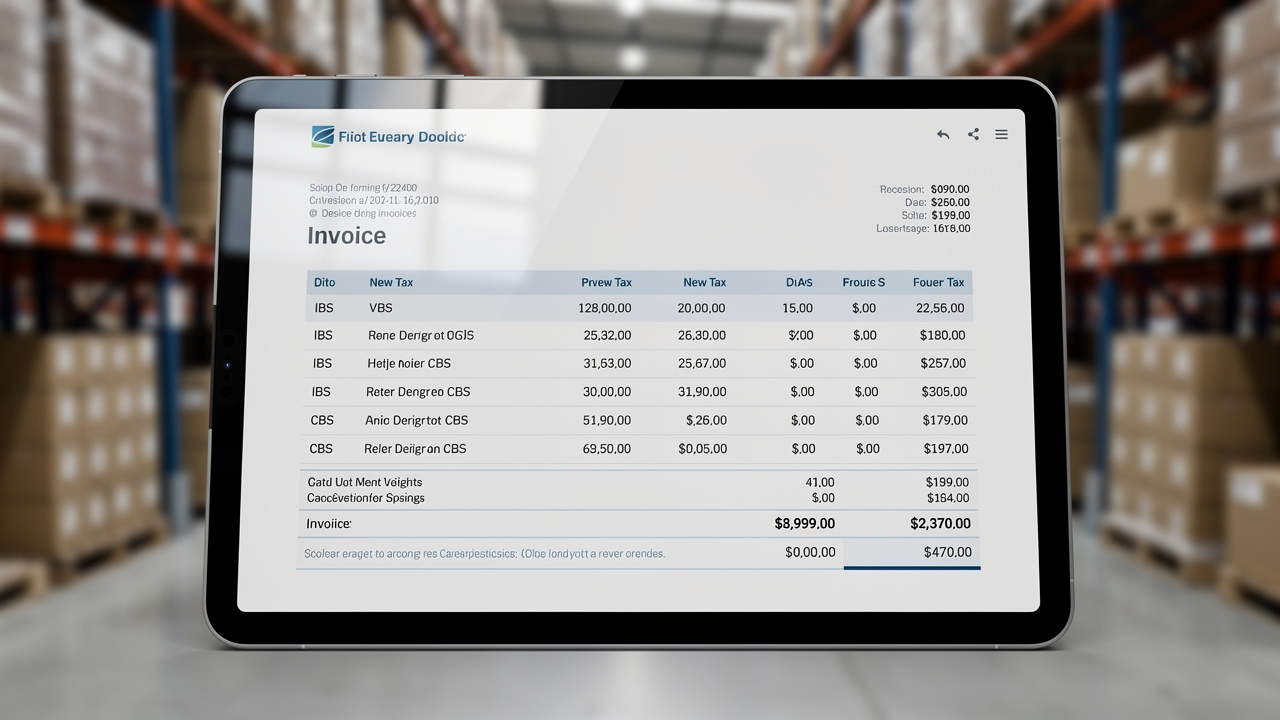Viewport: 1280px width, 720px height.
Task: Select the $8,999,00 total
Action: click(x=805, y=524)
